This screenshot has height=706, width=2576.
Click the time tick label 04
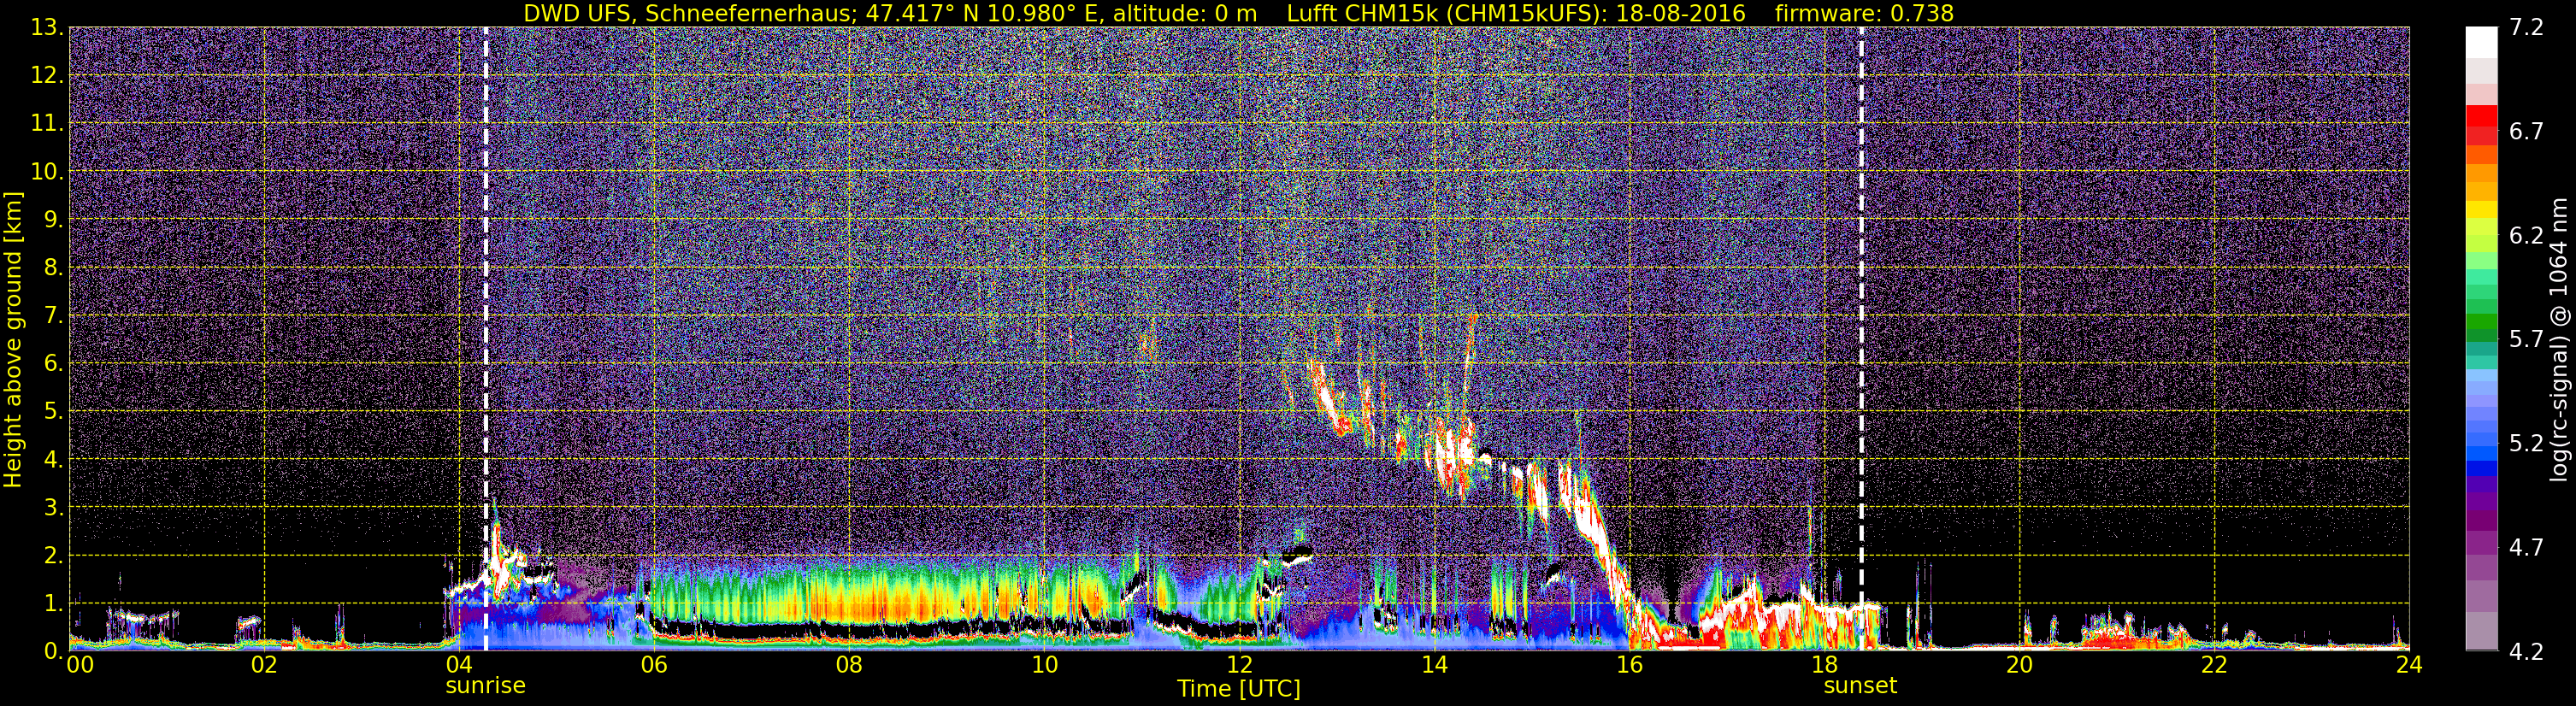click(459, 665)
